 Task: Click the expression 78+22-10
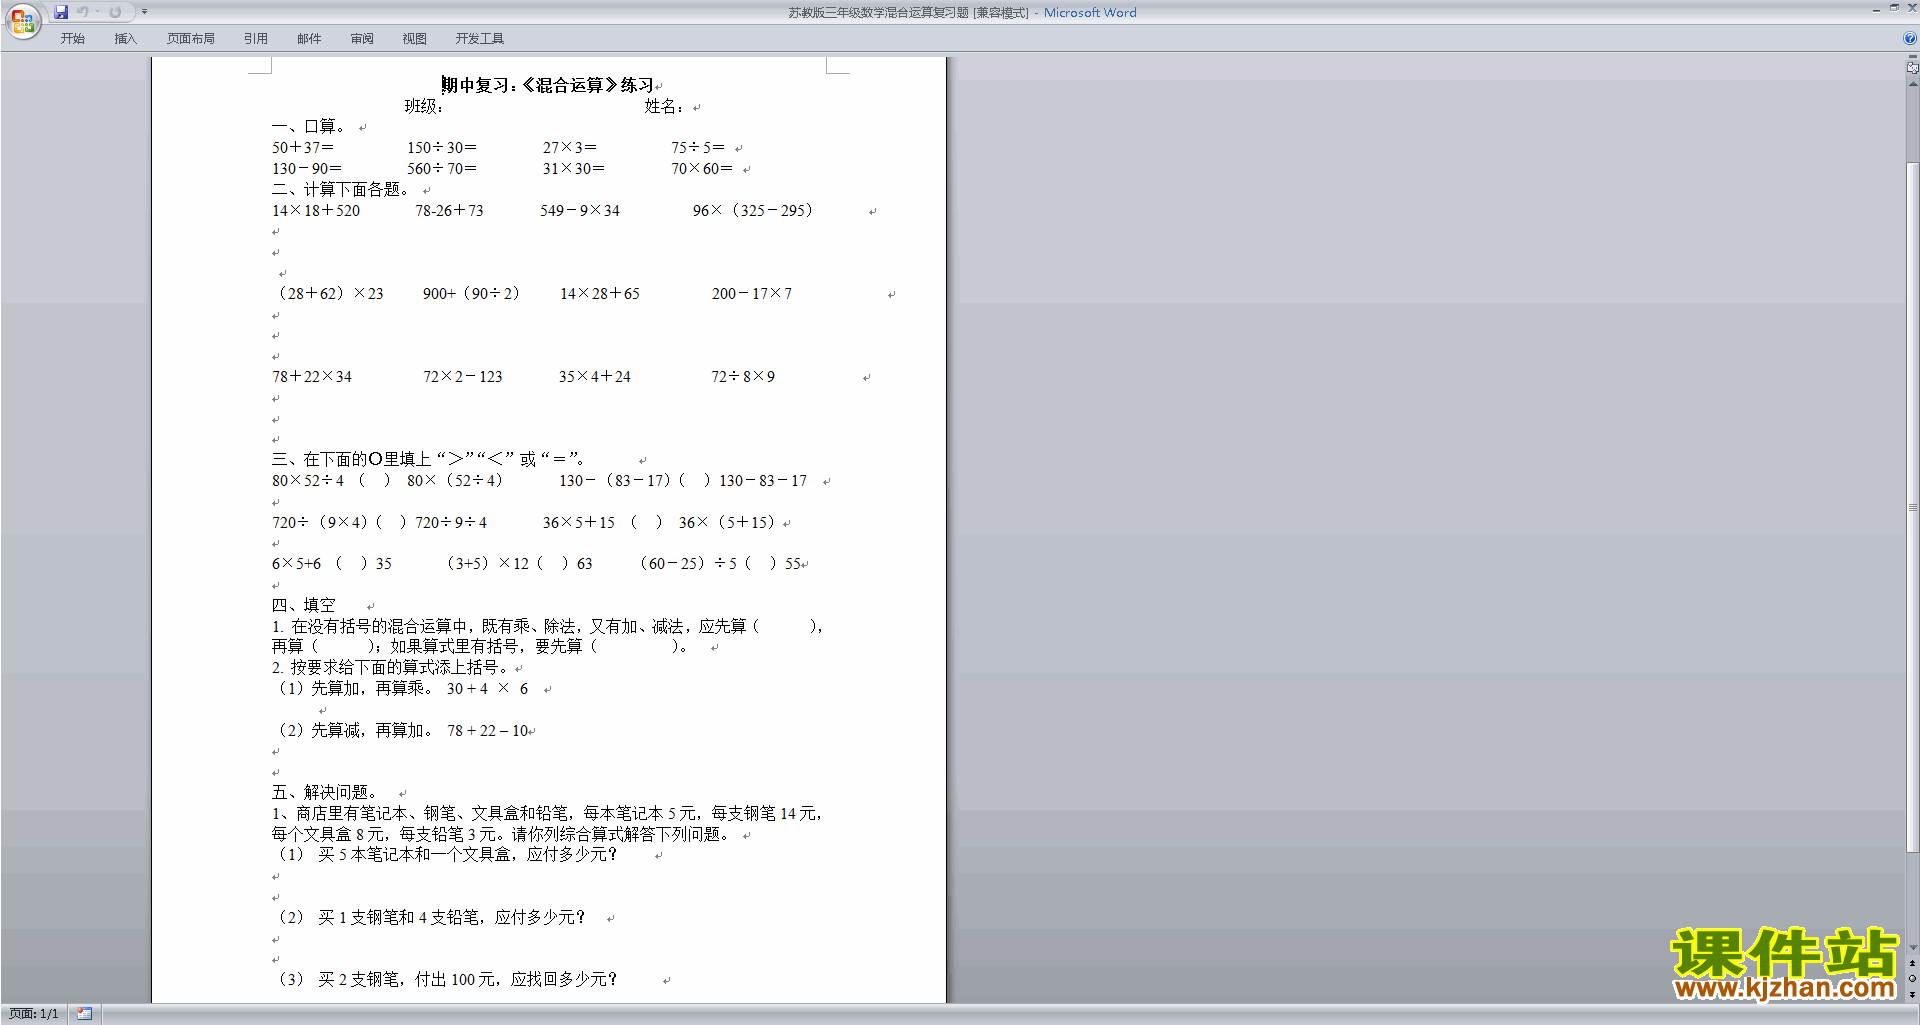pyautogui.click(x=487, y=730)
